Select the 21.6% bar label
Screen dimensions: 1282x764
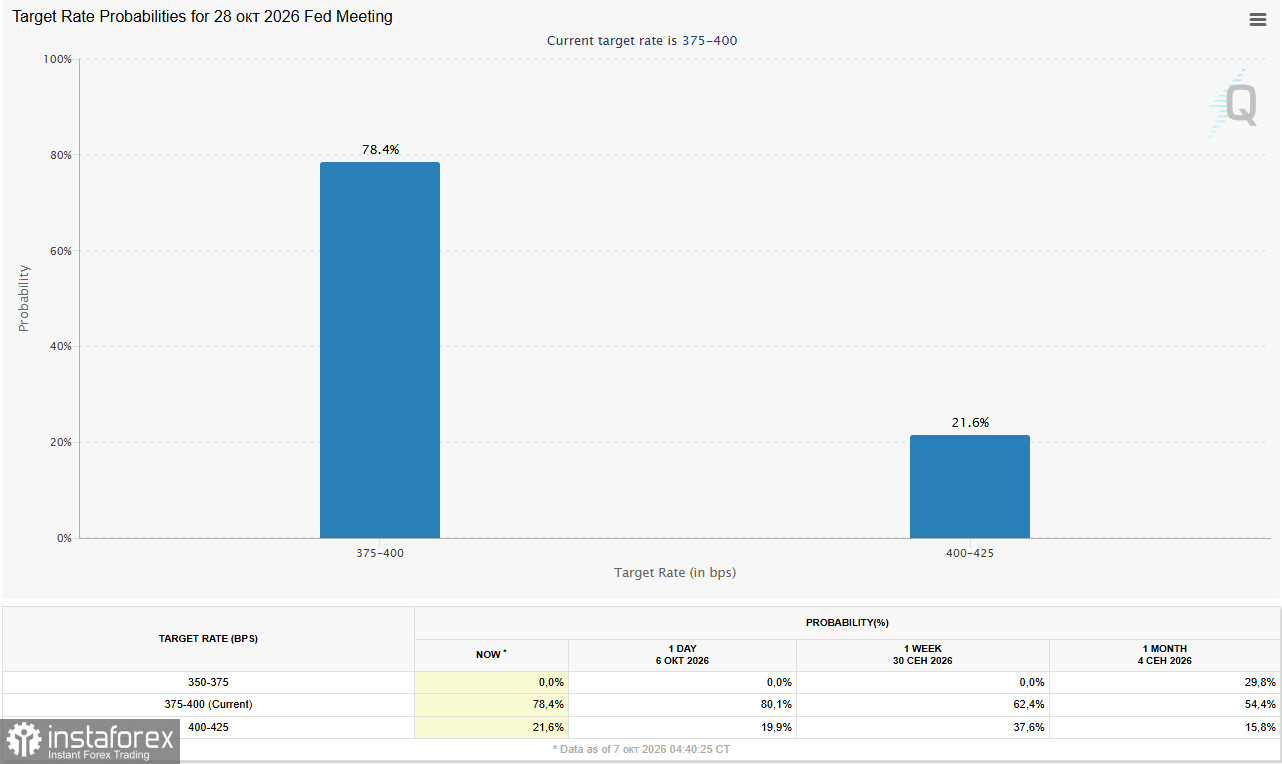tap(970, 422)
